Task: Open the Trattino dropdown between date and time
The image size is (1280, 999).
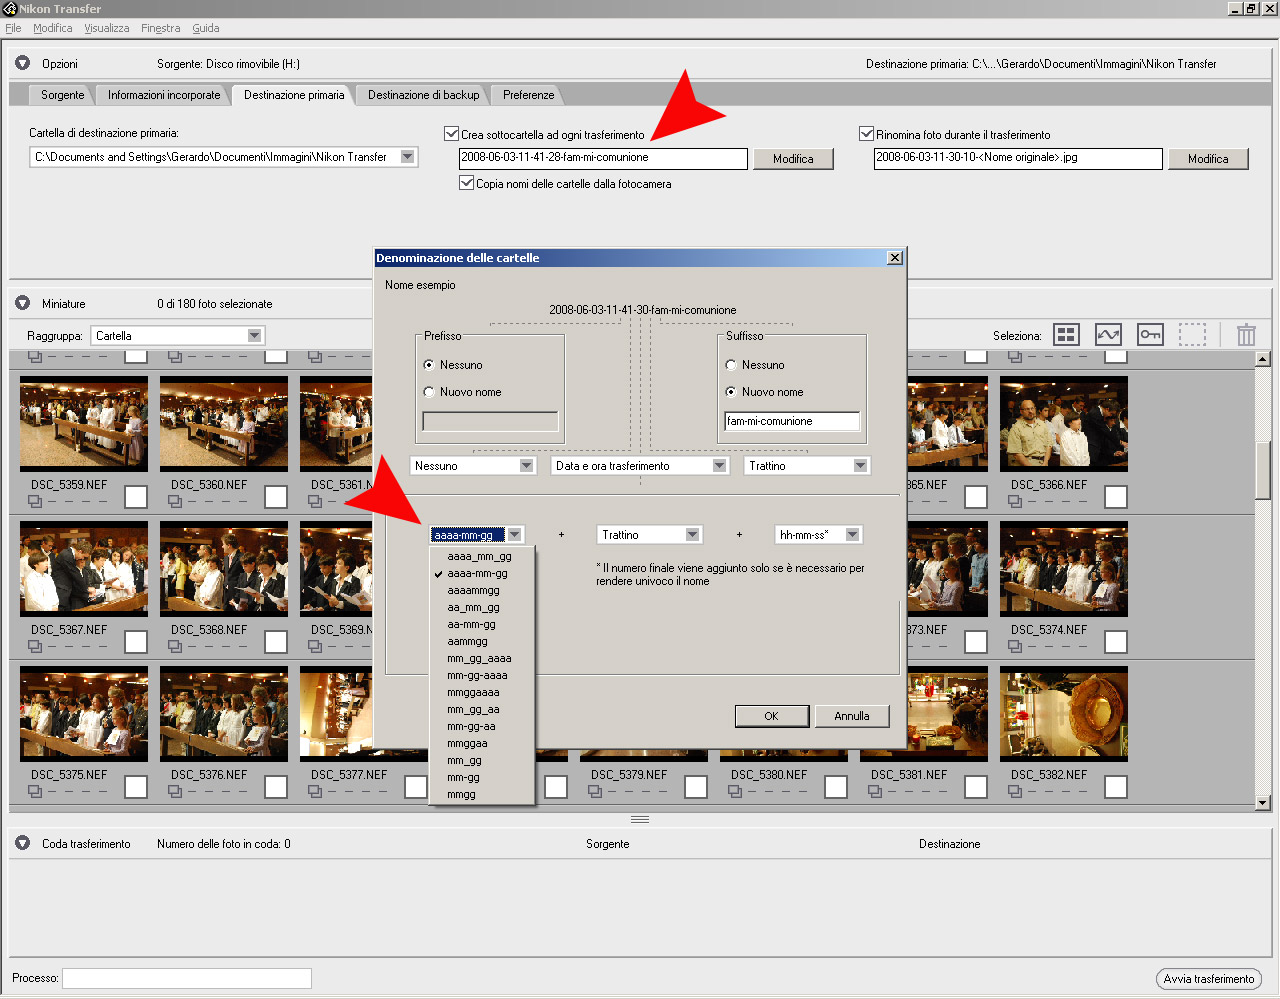Action: click(692, 535)
